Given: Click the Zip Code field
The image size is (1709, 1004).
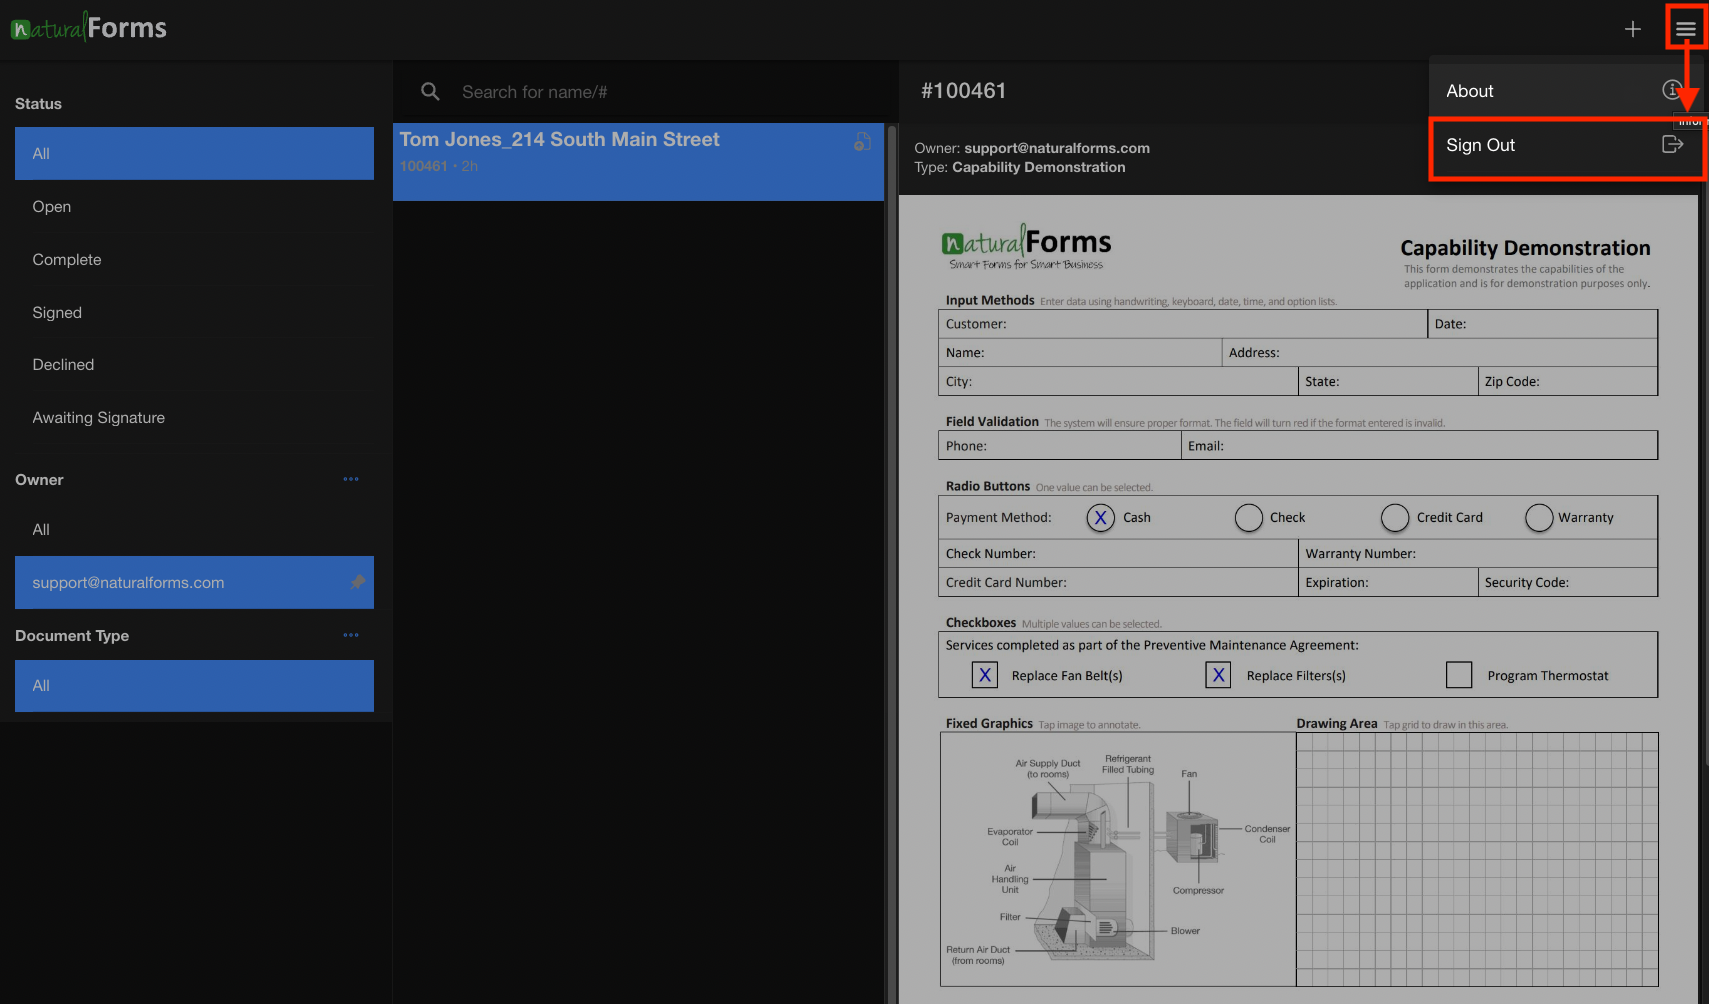Looking at the screenshot, I should tap(1568, 382).
